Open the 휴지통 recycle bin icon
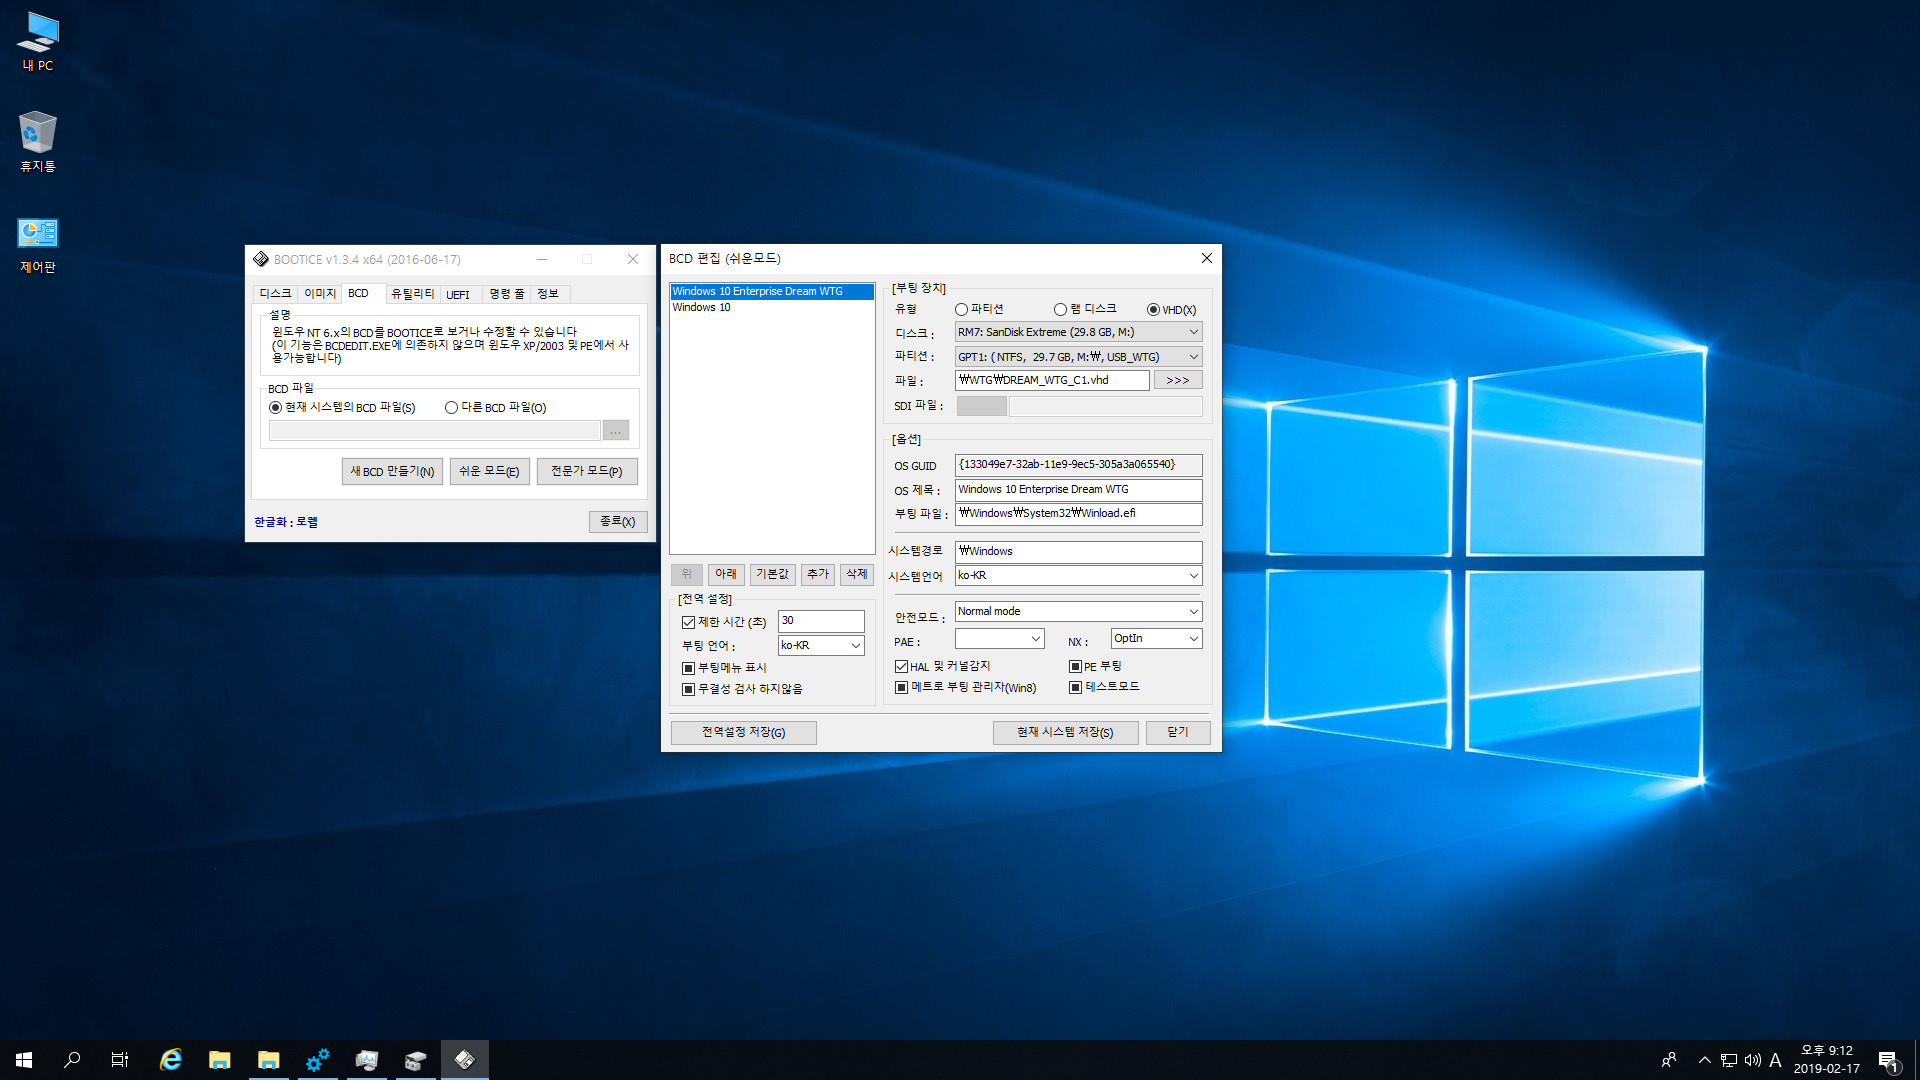1920x1080 pixels. pos(38,141)
